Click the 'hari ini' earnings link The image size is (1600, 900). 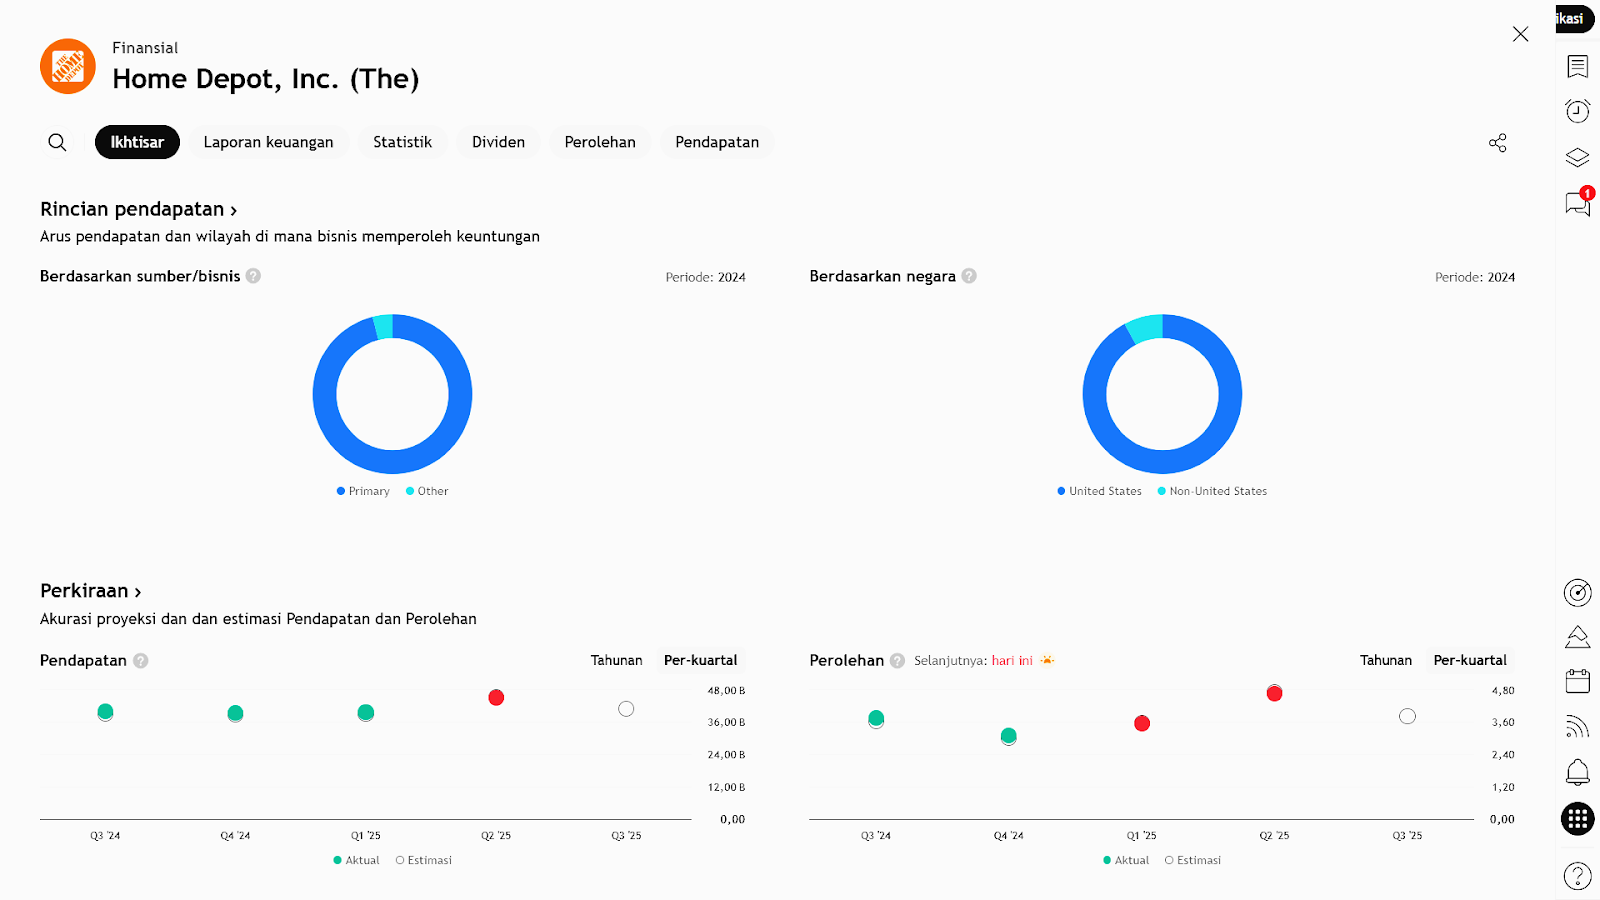tap(1012, 661)
